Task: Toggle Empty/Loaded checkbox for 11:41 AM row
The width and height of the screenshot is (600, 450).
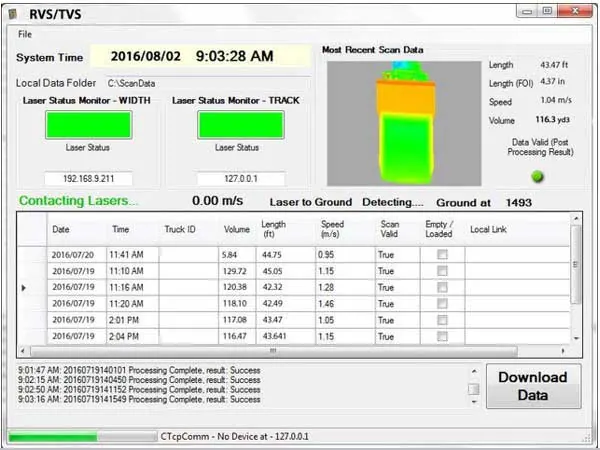Action: click(442, 254)
